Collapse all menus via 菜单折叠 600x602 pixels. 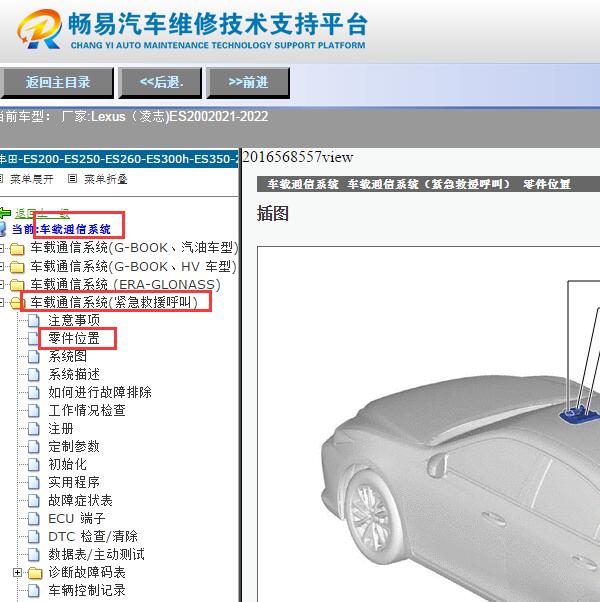coord(106,179)
